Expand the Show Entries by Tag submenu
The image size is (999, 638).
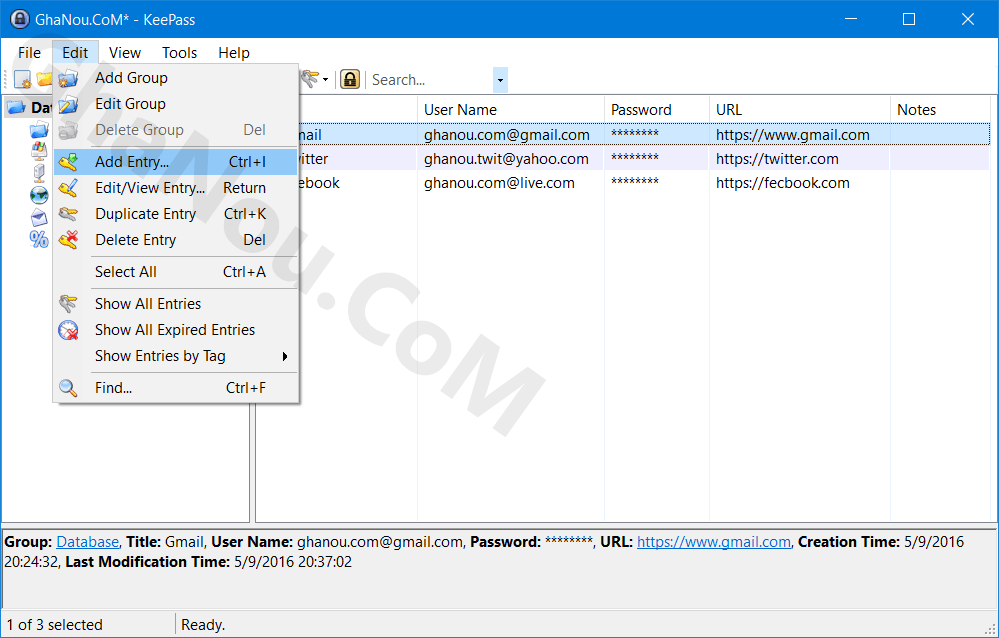coord(176,356)
